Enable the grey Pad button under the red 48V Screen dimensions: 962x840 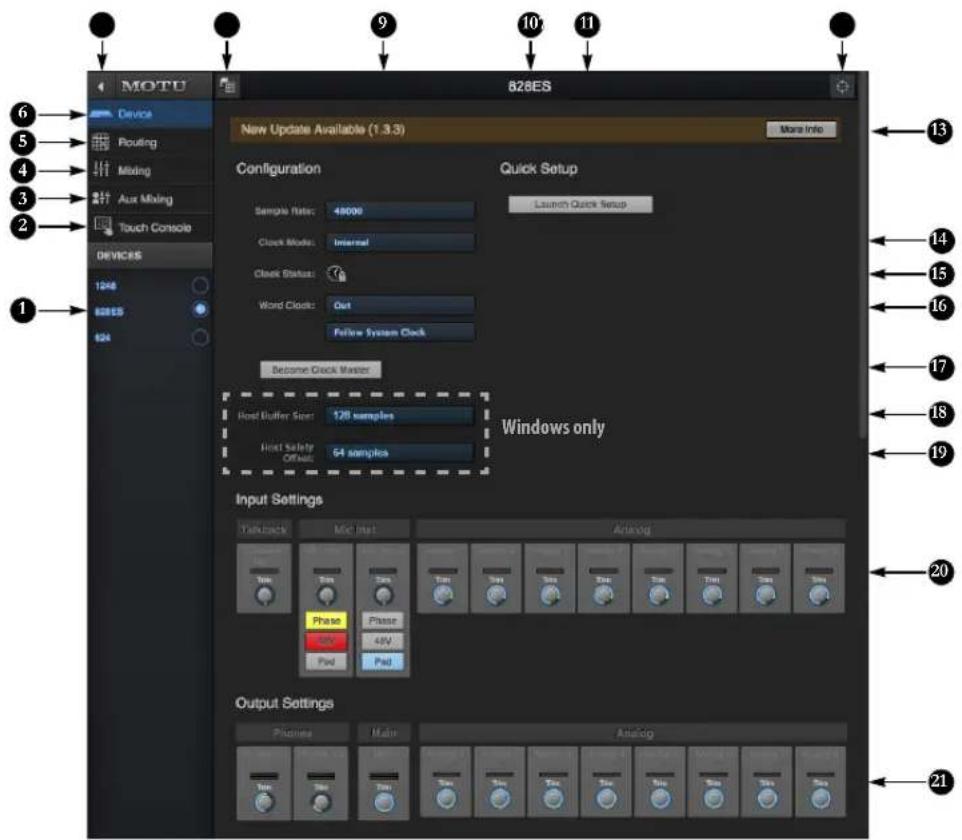click(x=326, y=661)
